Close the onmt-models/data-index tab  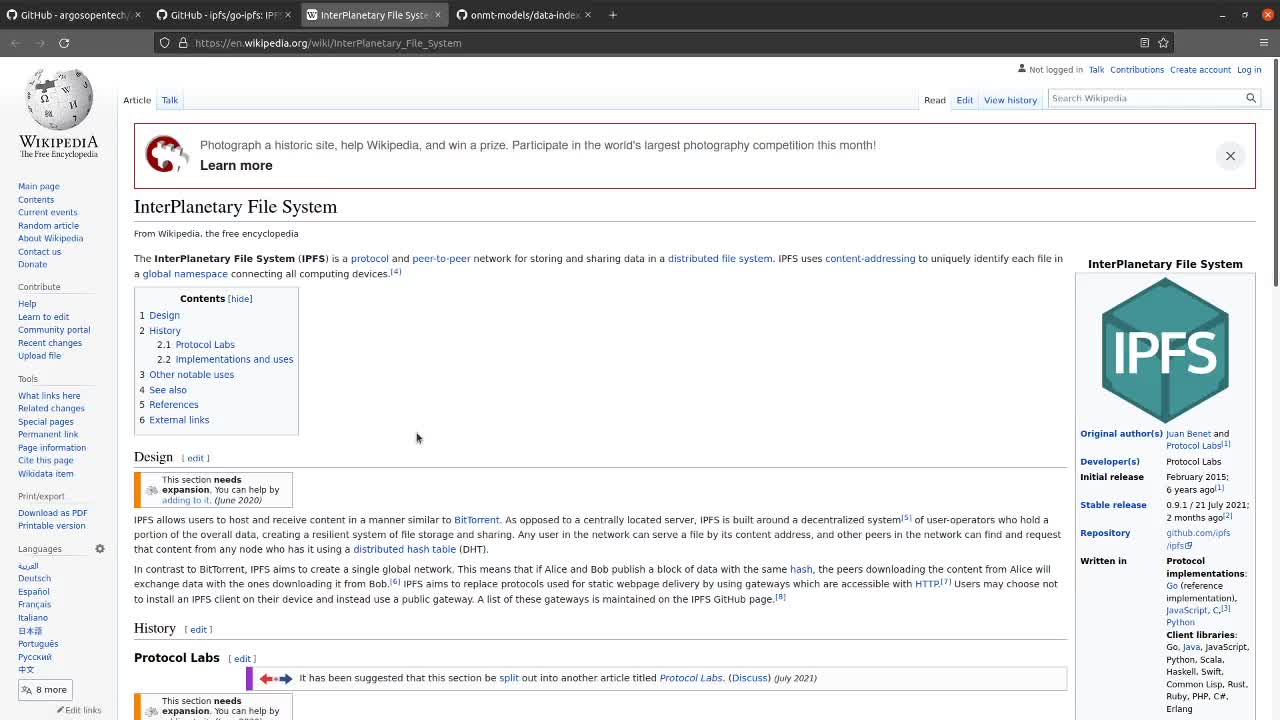coord(588,15)
